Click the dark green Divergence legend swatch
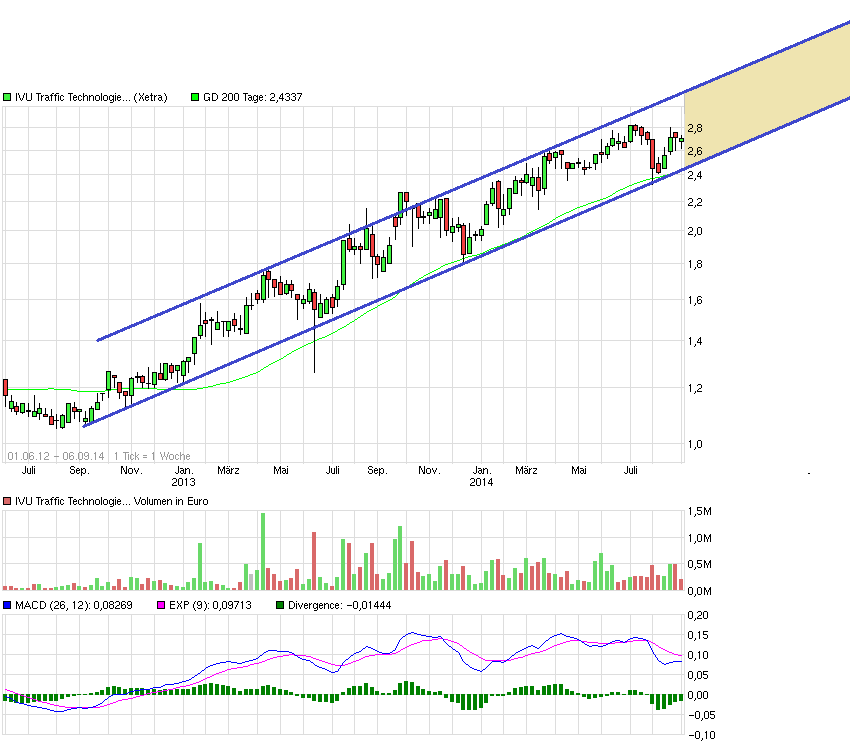850x743 pixels. pos(280,605)
